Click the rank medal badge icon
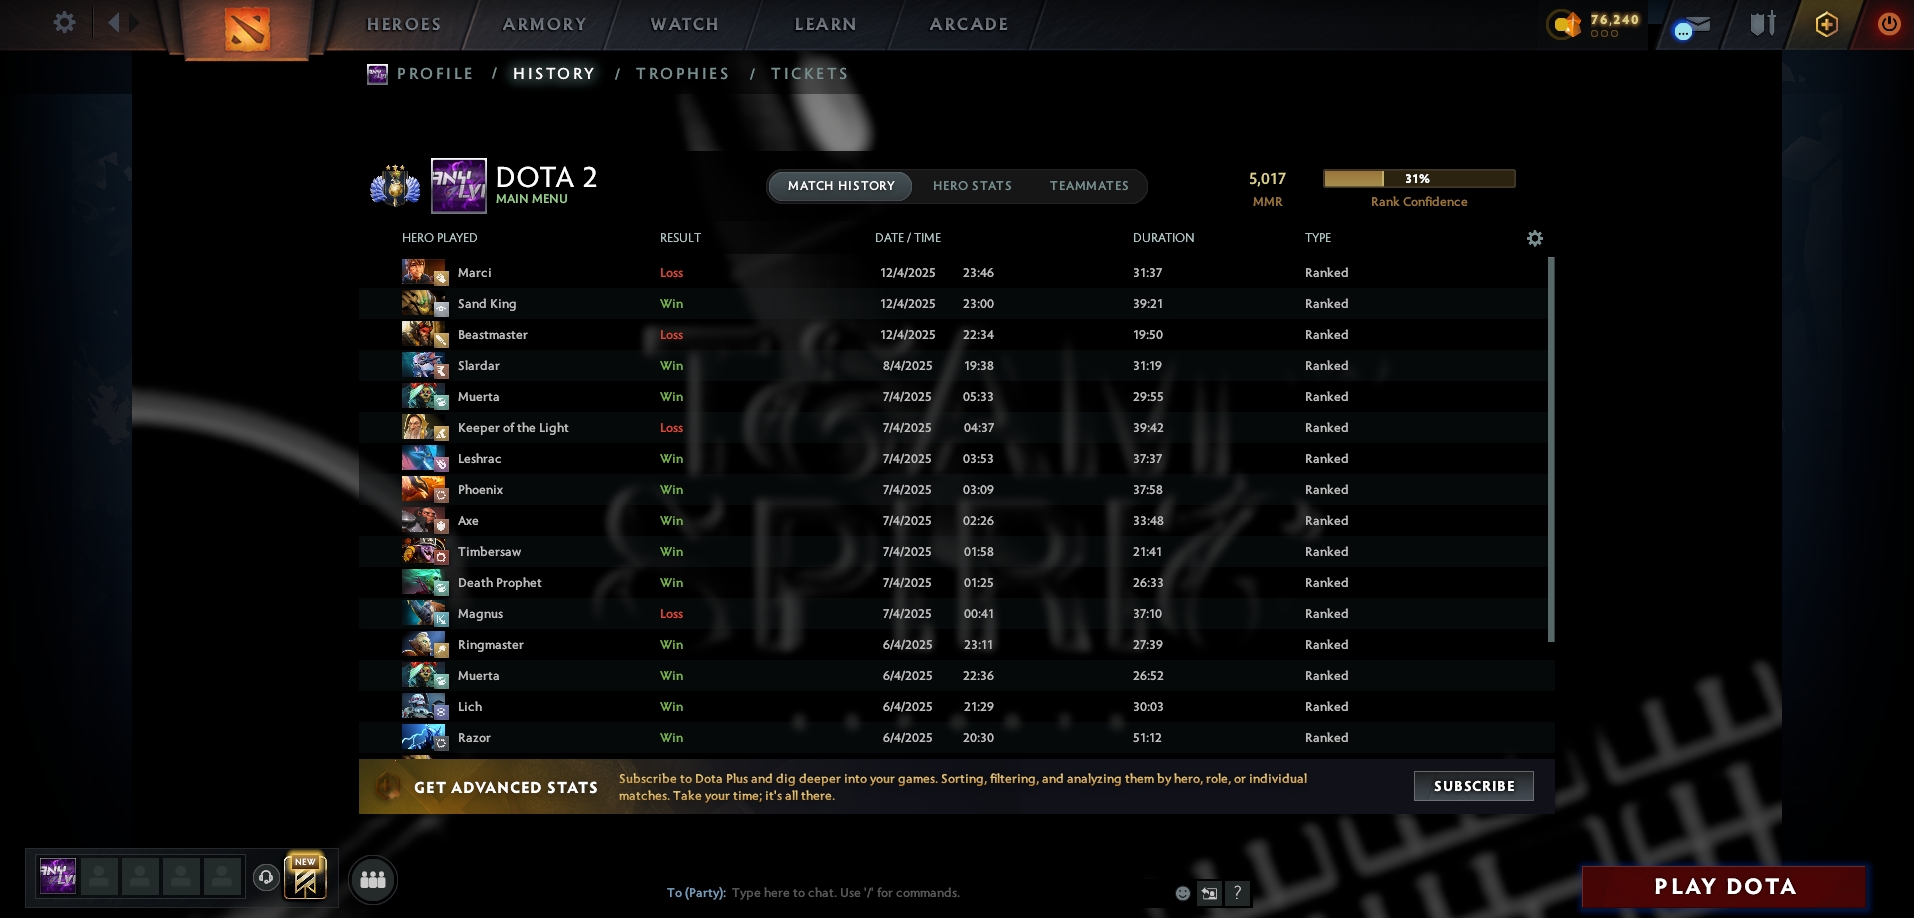The width and height of the screenshot is (1914, 918). coord(395,186)
